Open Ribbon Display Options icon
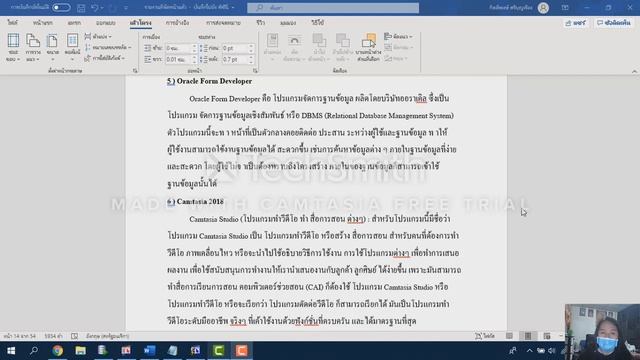The height and width of the screenshot is (360, 640). pyautogui.click(x=565, y=8)
